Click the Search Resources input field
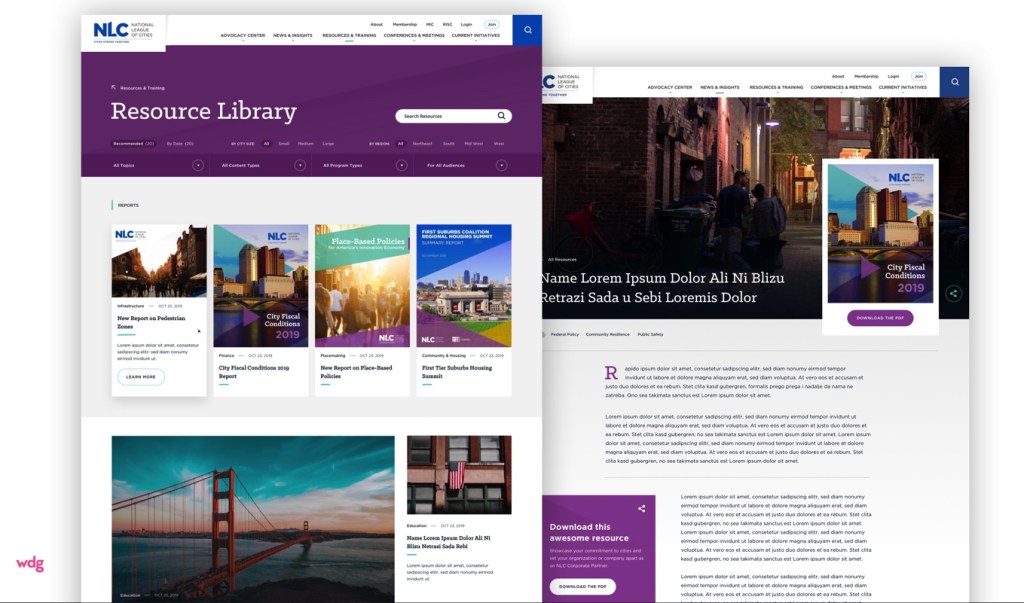This screenshot has height=603, width=1024. 445,116
